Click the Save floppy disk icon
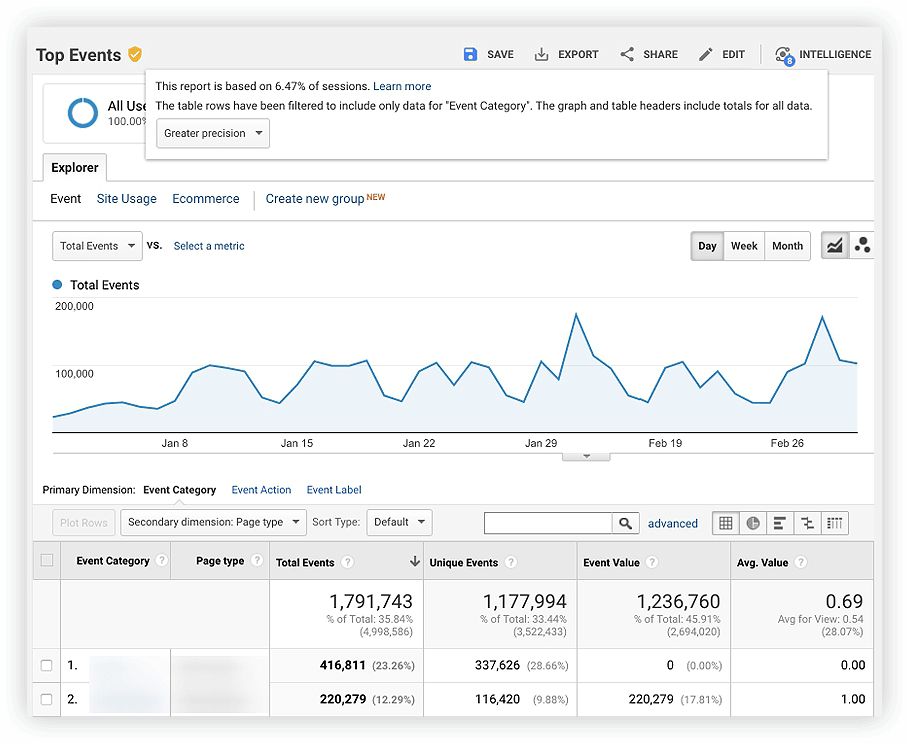The height and width of the screenshot is (744, 909). (x=470, y=55)
